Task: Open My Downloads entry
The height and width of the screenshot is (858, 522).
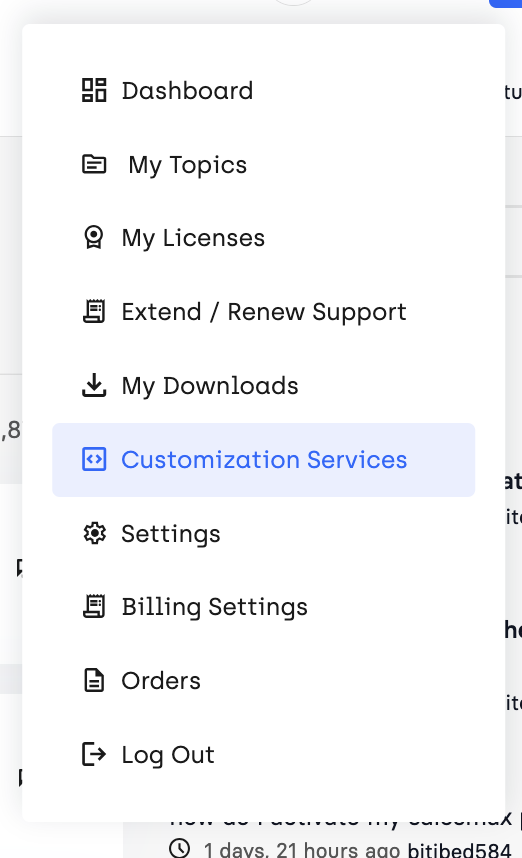Action: coord(264,386)
